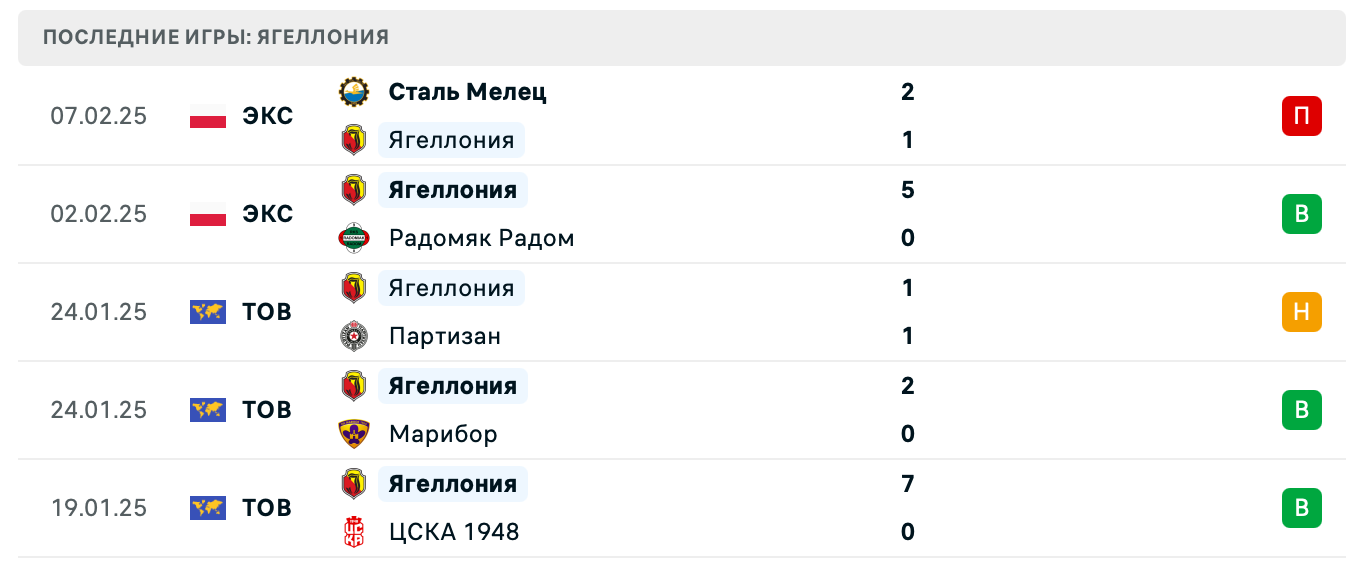Open the ЦСКА 1948 team link

(x=454, y=532)
